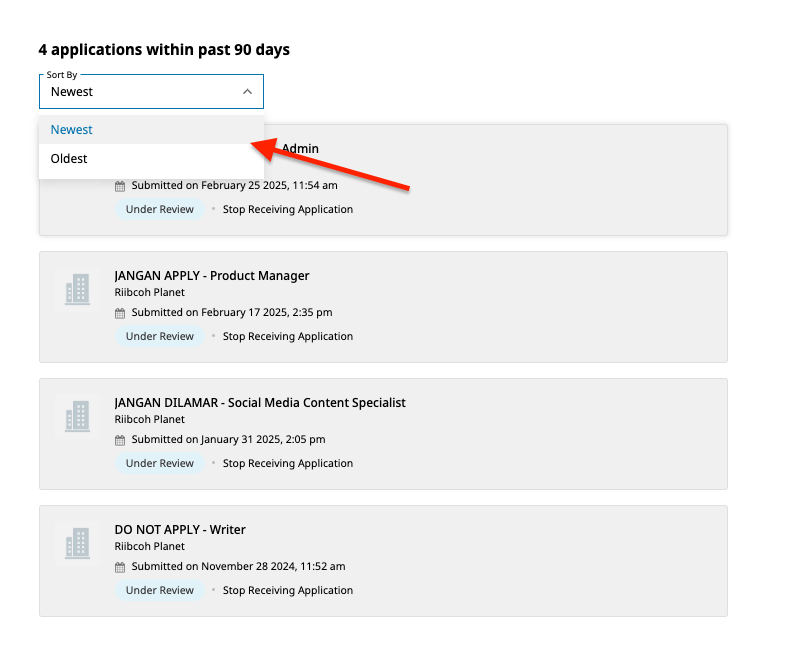Select Oldest in the sort menu

coord(151,159)
